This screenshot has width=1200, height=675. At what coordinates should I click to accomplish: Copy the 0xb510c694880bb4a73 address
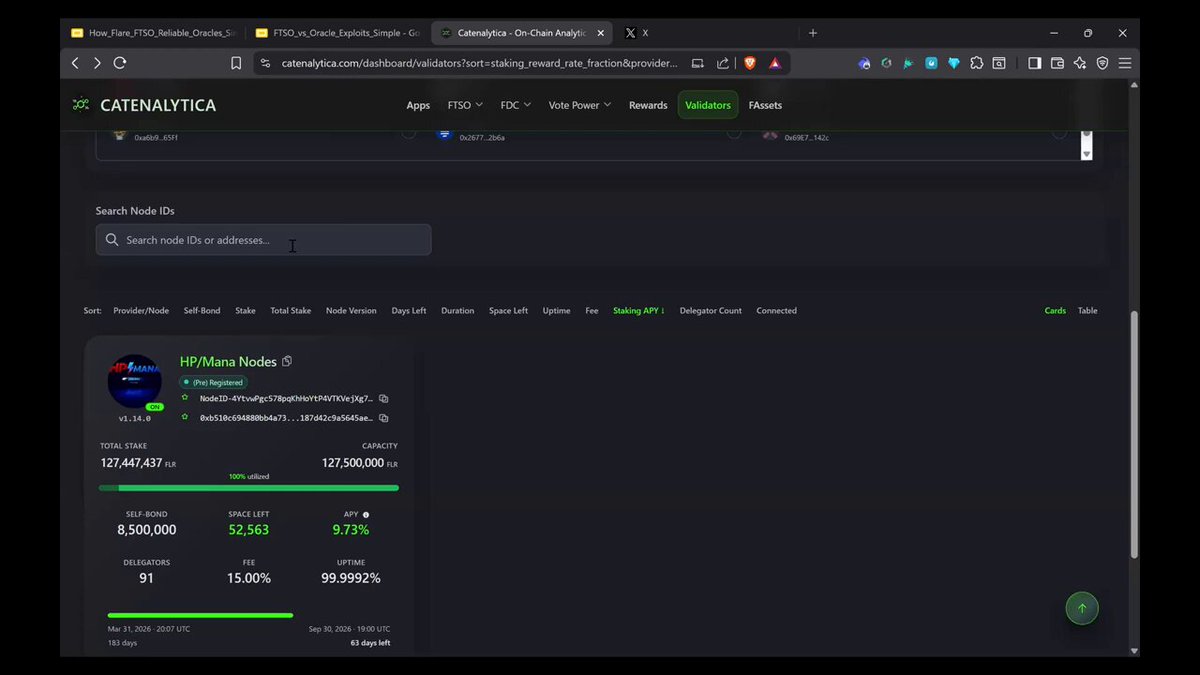pyautogui.click(x=384, y=418)
